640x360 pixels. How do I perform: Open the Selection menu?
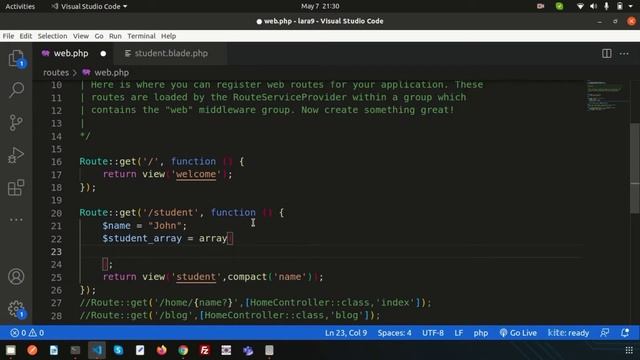click(52, 36)
